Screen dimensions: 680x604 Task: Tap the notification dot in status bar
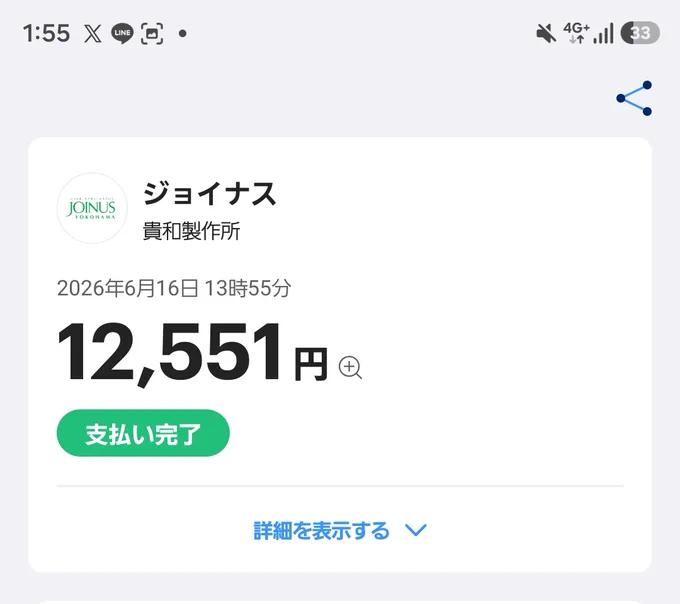(x=183, y=33)
